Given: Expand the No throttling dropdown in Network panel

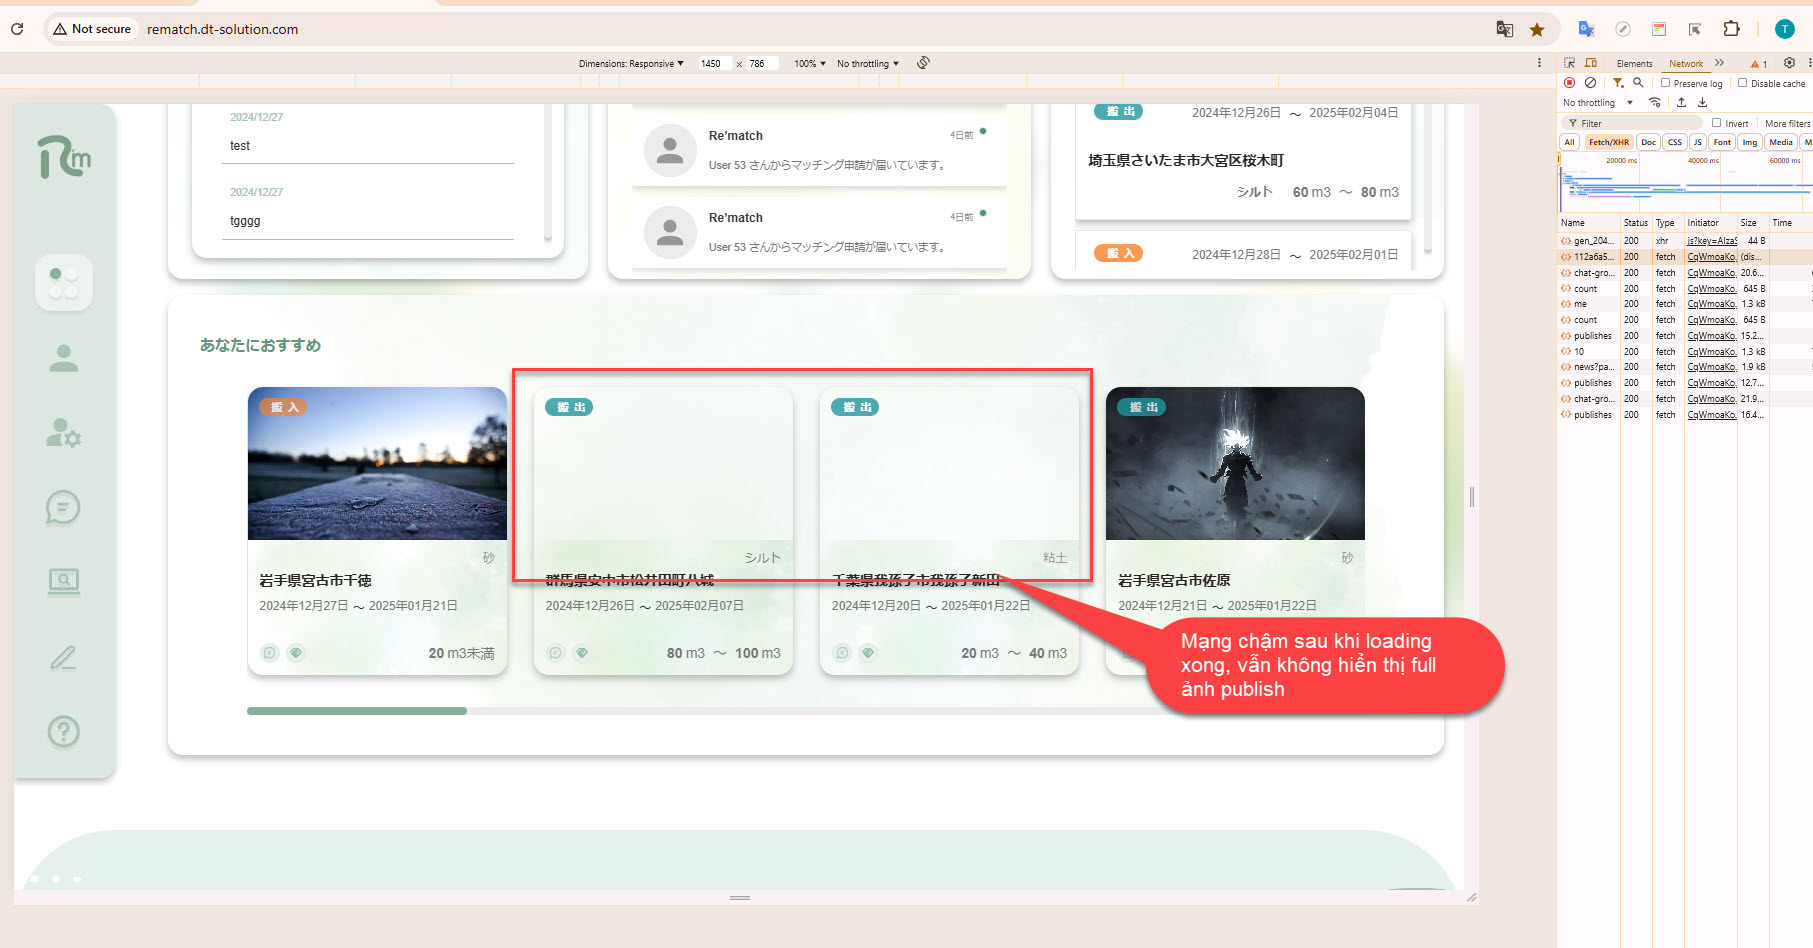Looking at the screenshot, I should 1597,102.
